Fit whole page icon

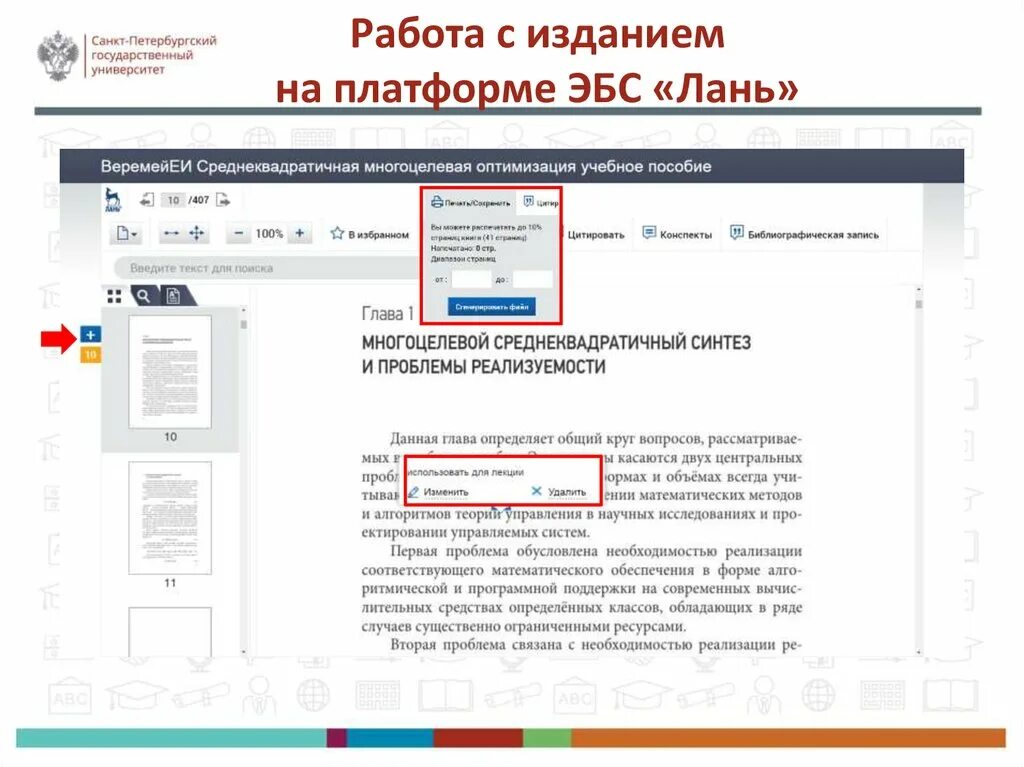197,233
